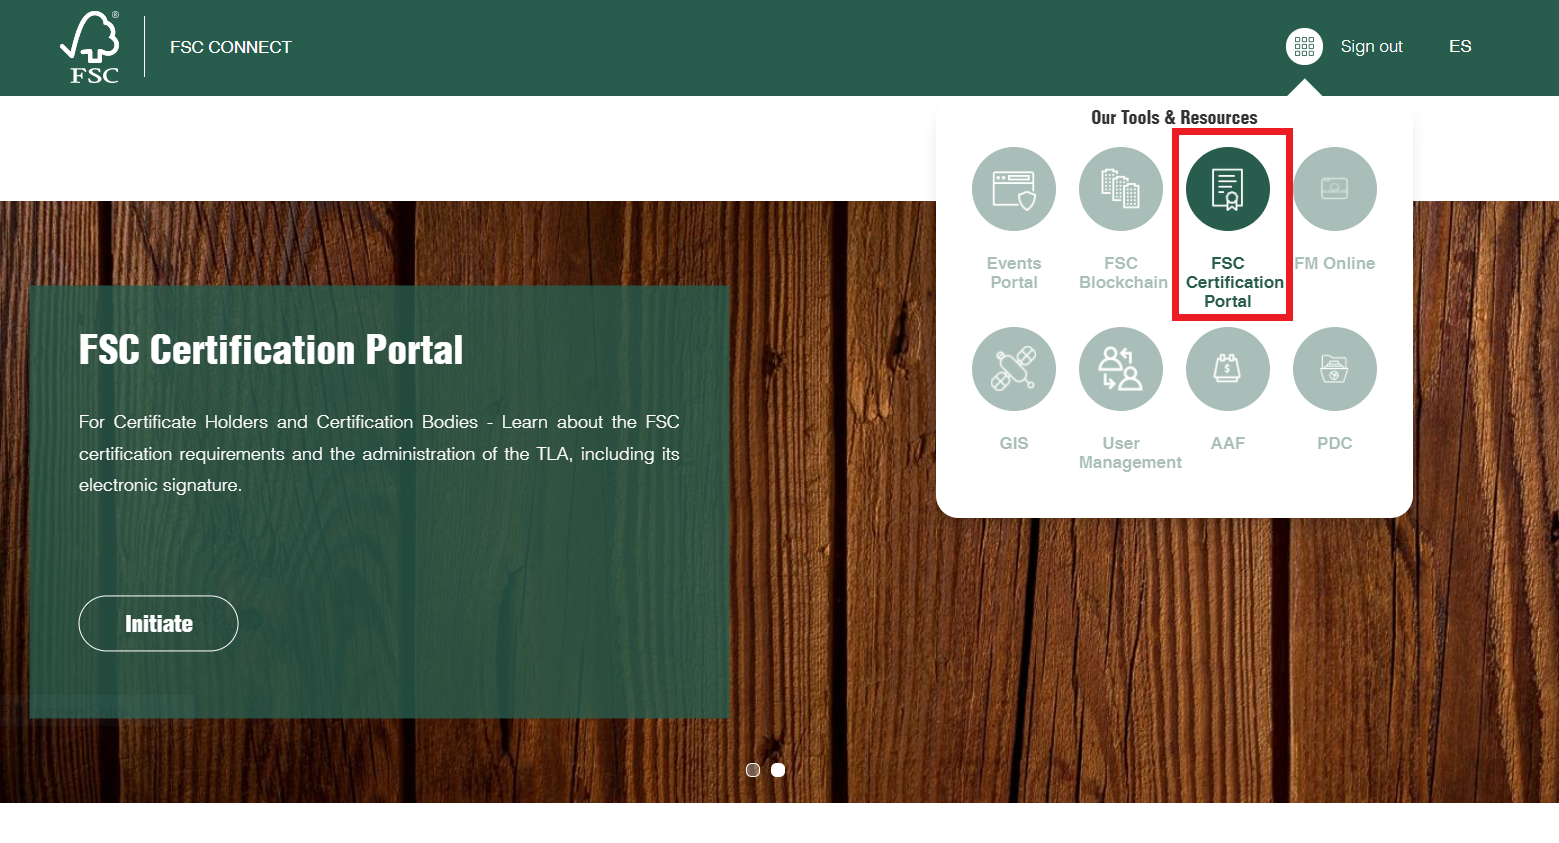
Task: Collapse the tools grid menu in the header
Action: click(x=1304, y=47)
